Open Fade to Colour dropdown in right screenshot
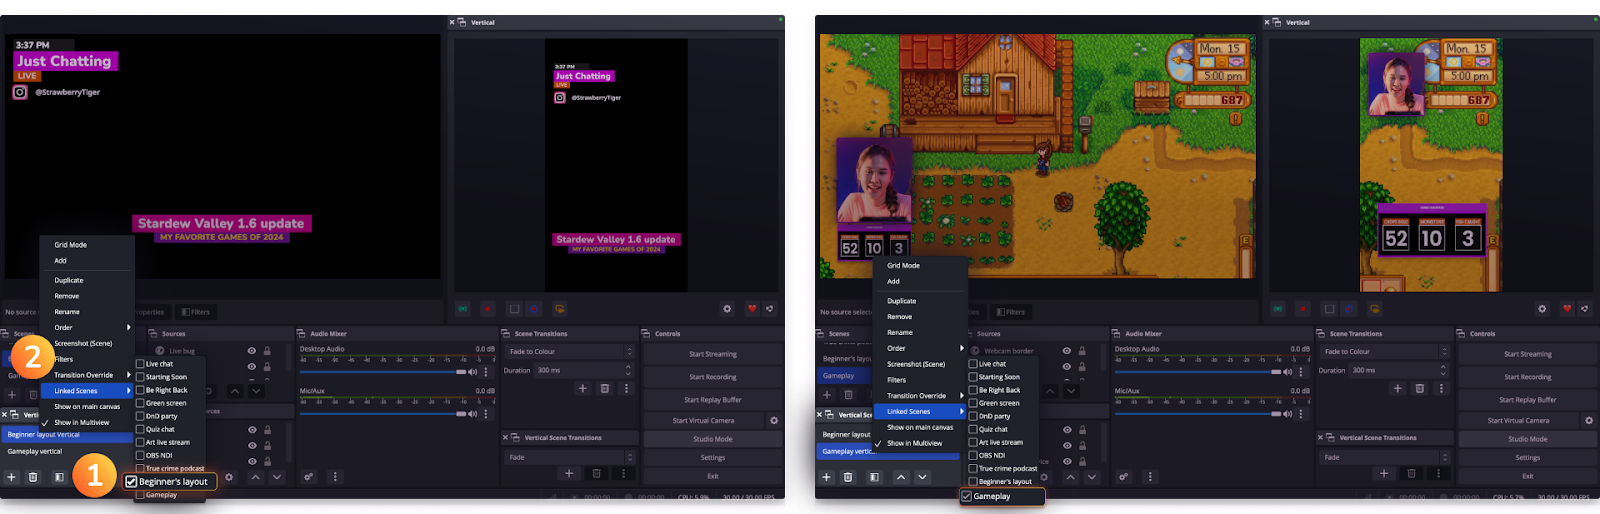Image resolution: width=1600 pixels, height=514 pixels. point(1385,352)
